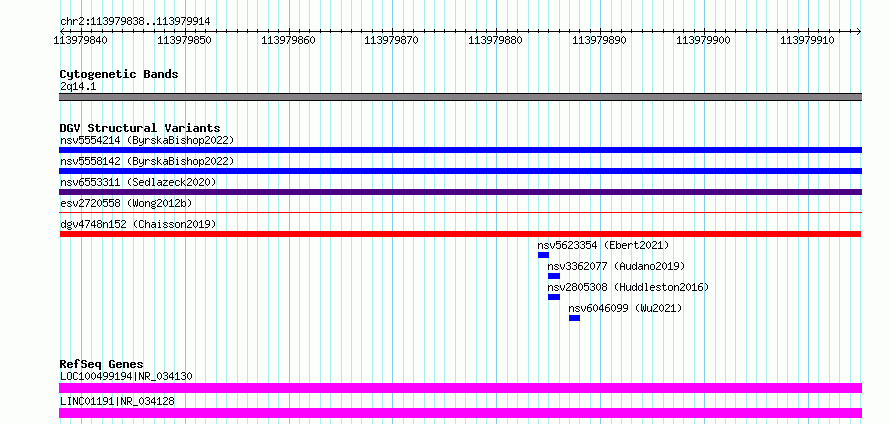Viewport: 890px width, 424px height.
Task: Click the chr2:113979838..113979914 region label
Action: (x=135, y=22)
